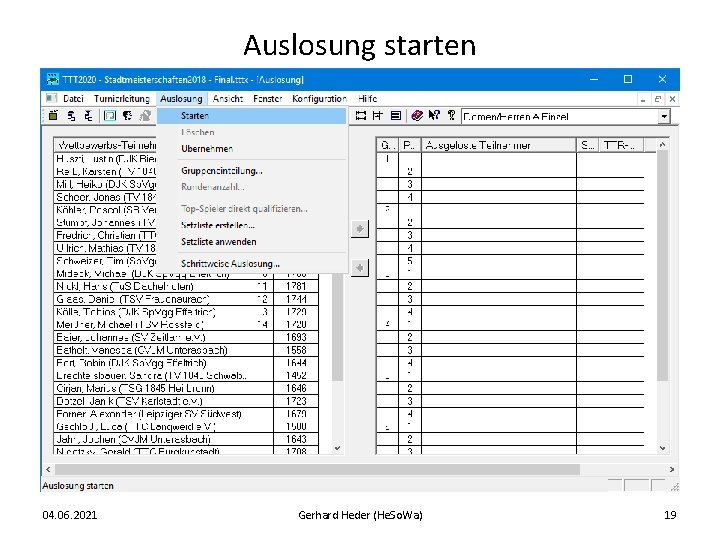This screenshot has height=540, width=720.
Task: Open the Ansicht menu
Action: [228, 99]
